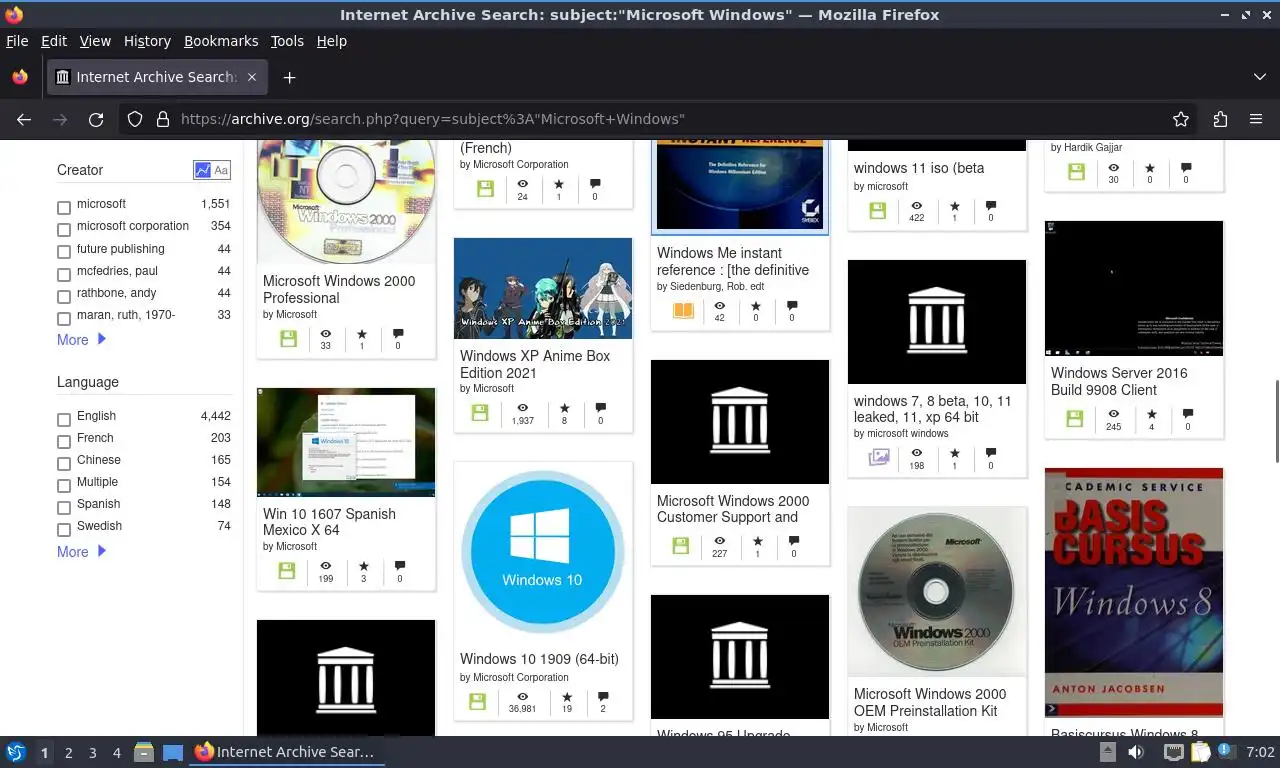
Task: Open Windows 10 1909 (64-bit) title link
Action: click(x=539, y=659)
